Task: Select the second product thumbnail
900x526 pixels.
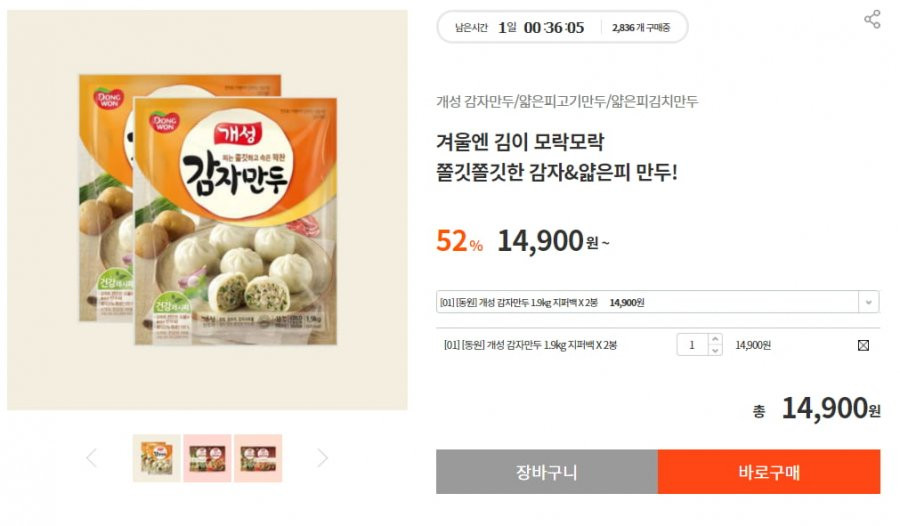Action: click(207, 458)
